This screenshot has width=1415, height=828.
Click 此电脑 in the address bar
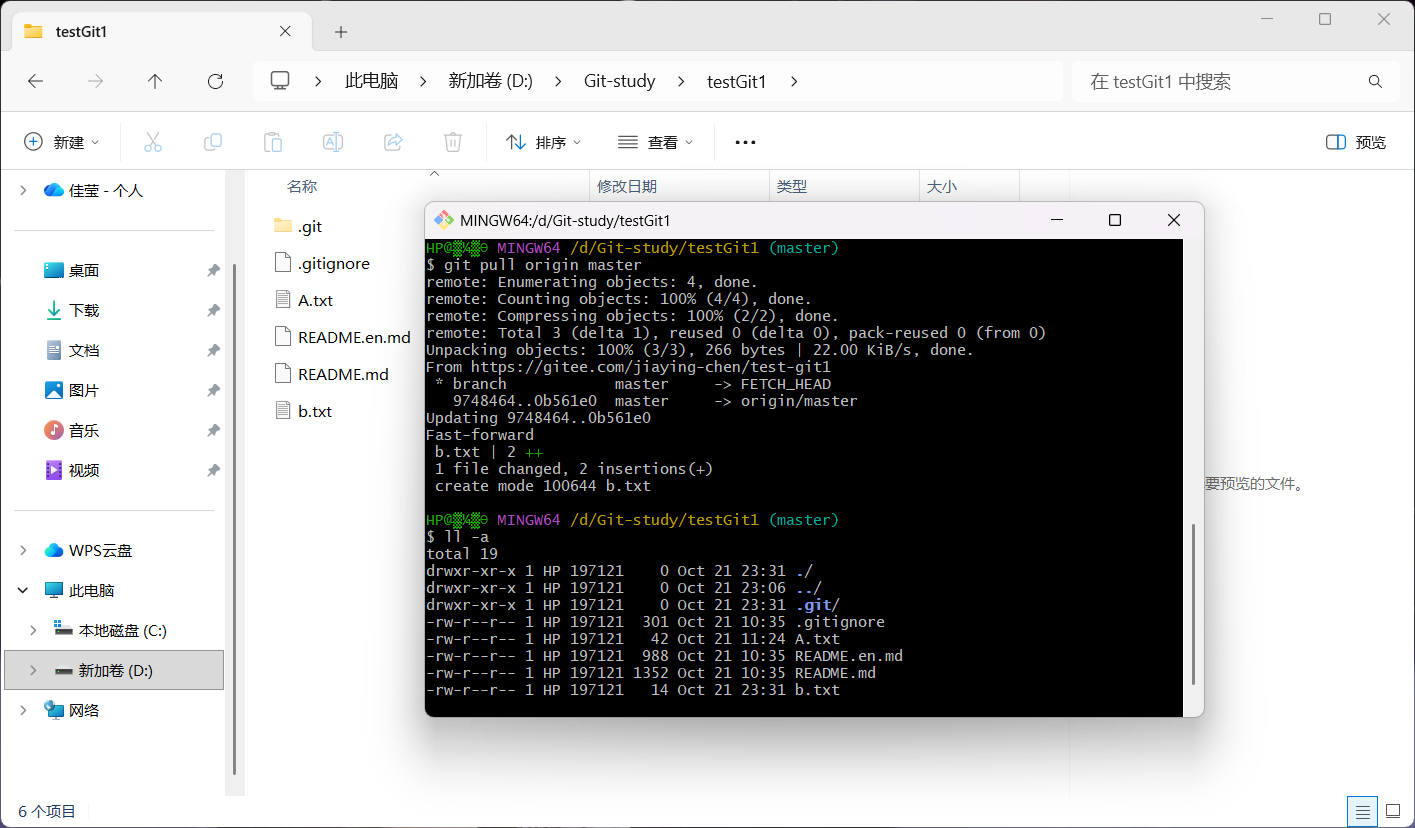click(372, 81)
